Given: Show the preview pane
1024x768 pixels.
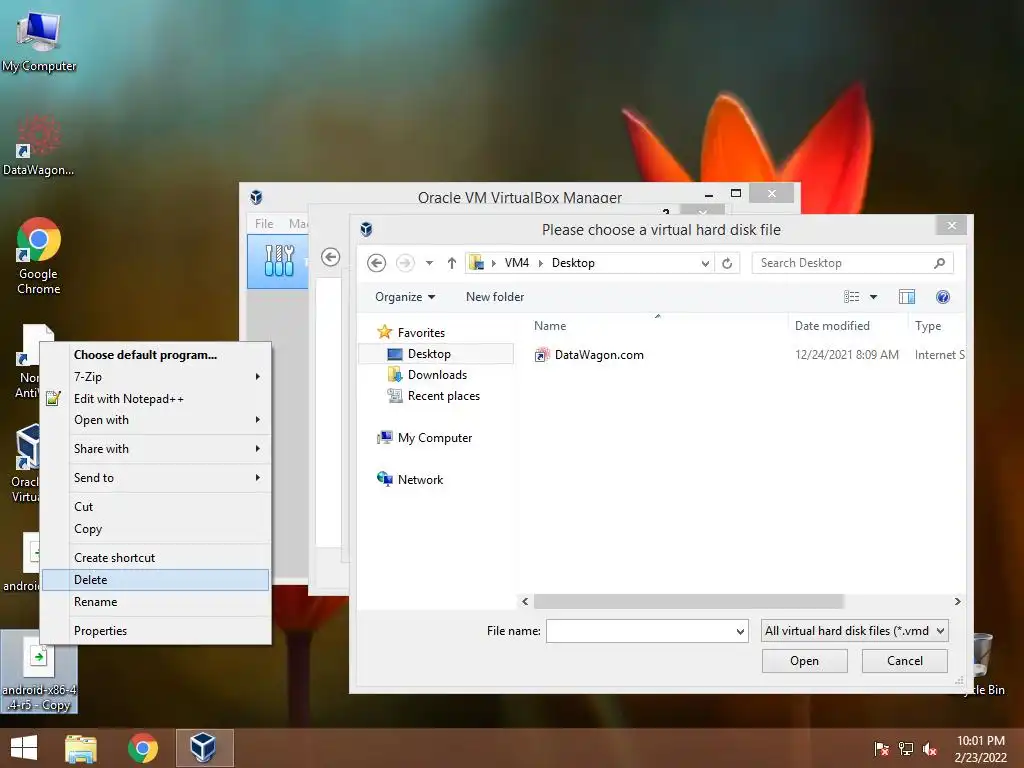Looking at the screenshot, I should pyautogui.click(x=906, y=297).
